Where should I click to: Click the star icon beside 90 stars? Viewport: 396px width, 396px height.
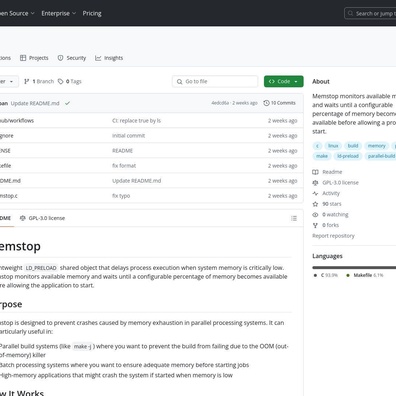tap(315, 204)
